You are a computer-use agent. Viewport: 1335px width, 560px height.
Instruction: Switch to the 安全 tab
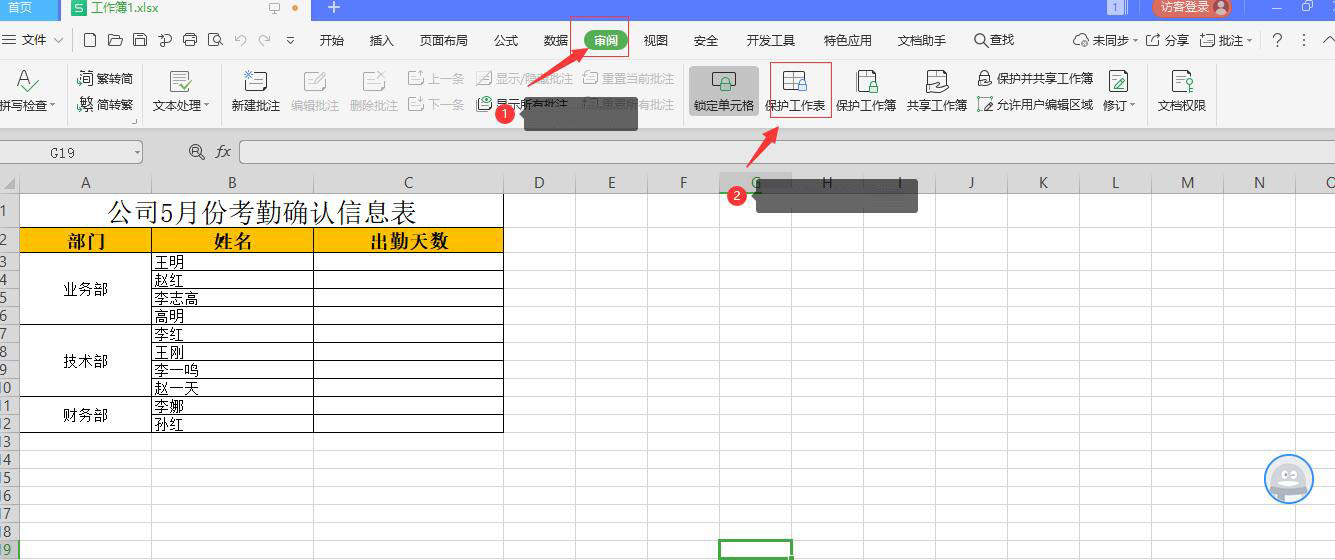[705, 40]
